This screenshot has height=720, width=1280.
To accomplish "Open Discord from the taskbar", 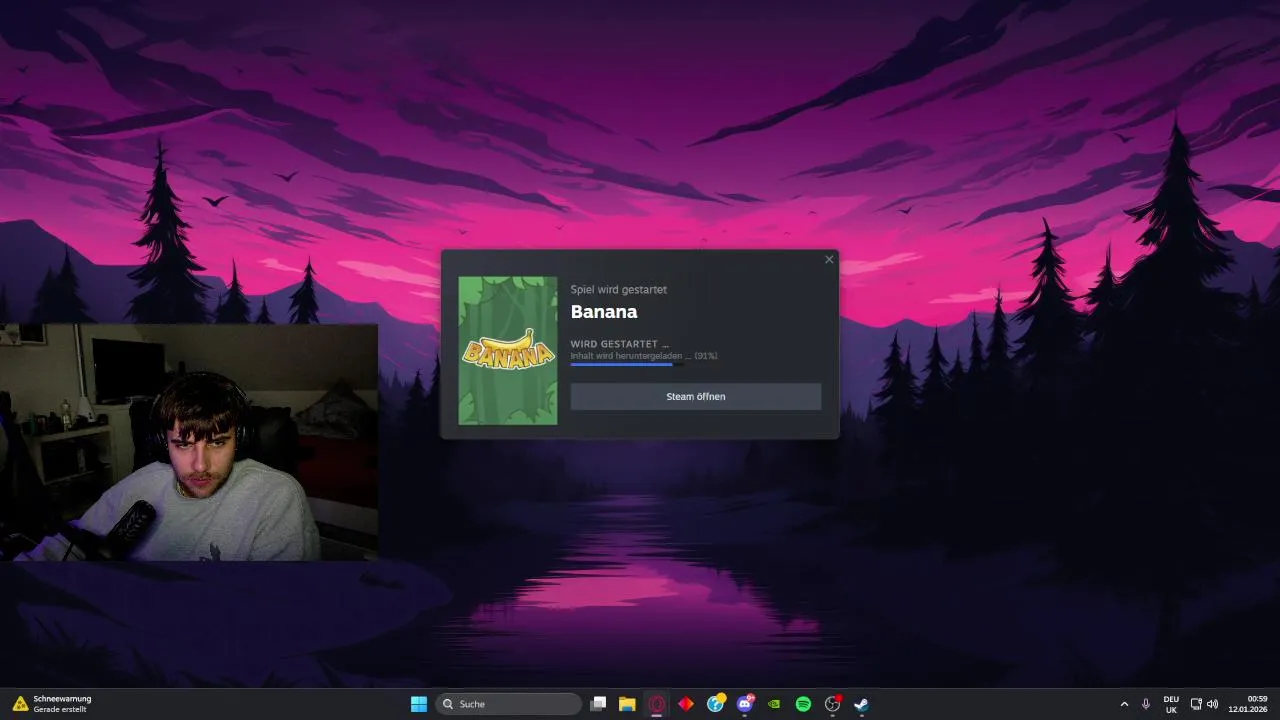I will 745,704.
